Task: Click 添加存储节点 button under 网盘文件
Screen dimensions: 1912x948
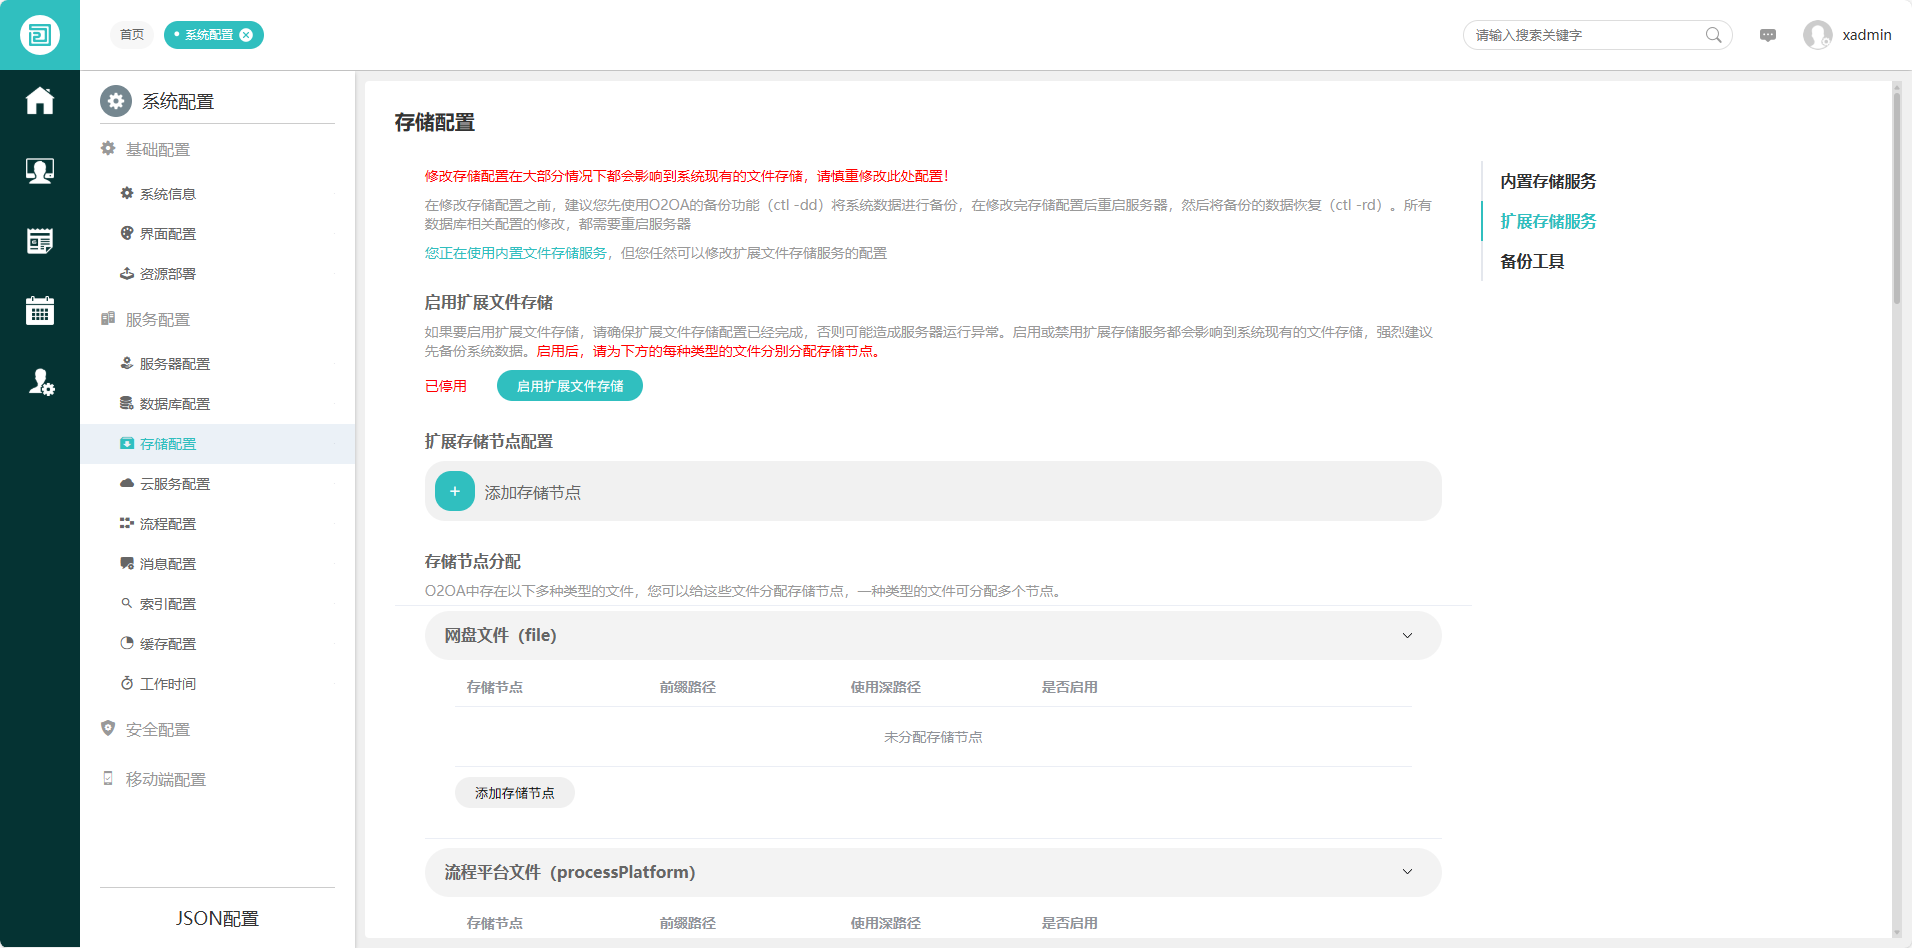Action: point(515,793)
